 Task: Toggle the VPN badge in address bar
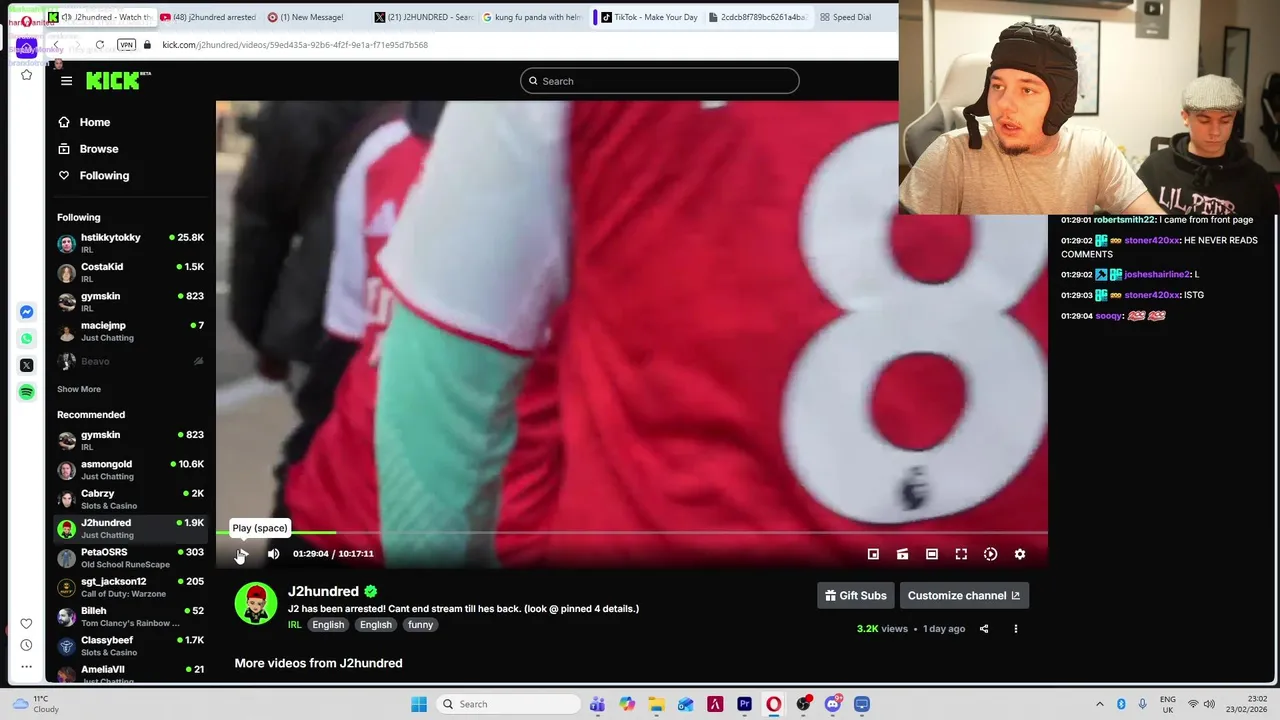click(126, 45)
